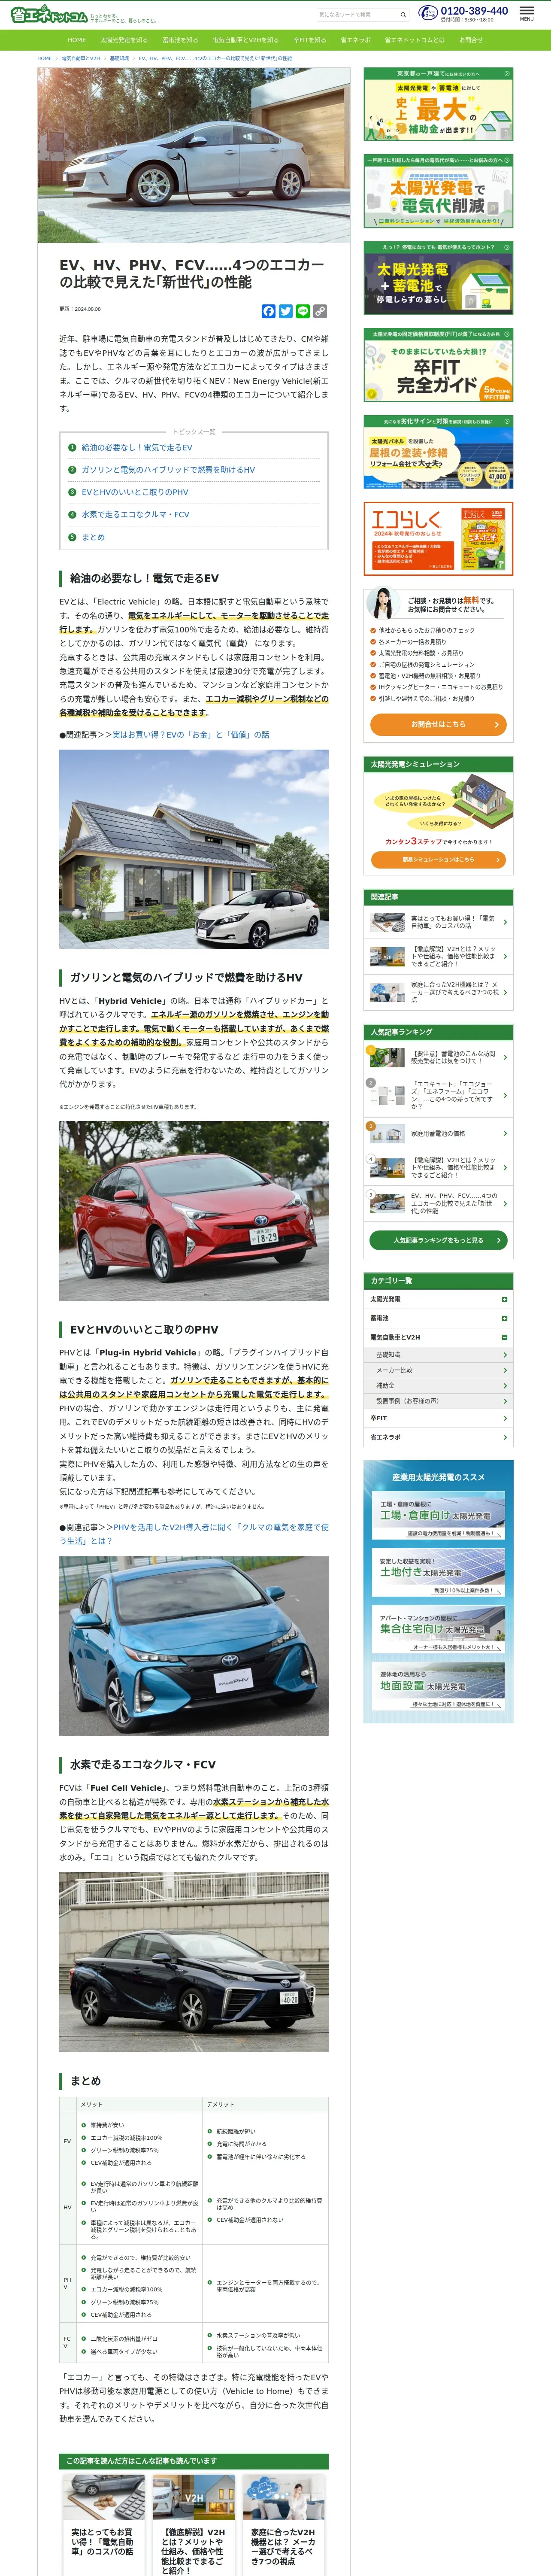The height and width of the screenshot is (2576, 551).
Task: Focus the keyword search input field
Action: [x=357, y=15]
